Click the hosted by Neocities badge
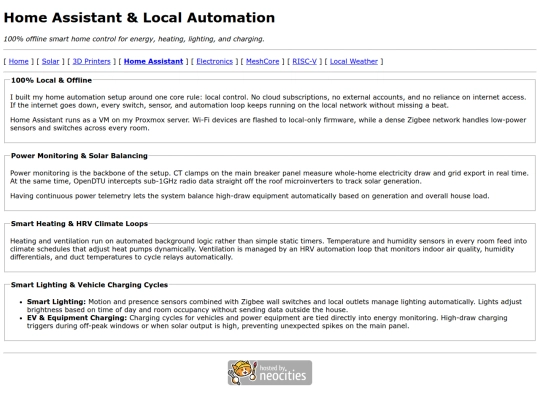The image size is (540, 405). 270,373
